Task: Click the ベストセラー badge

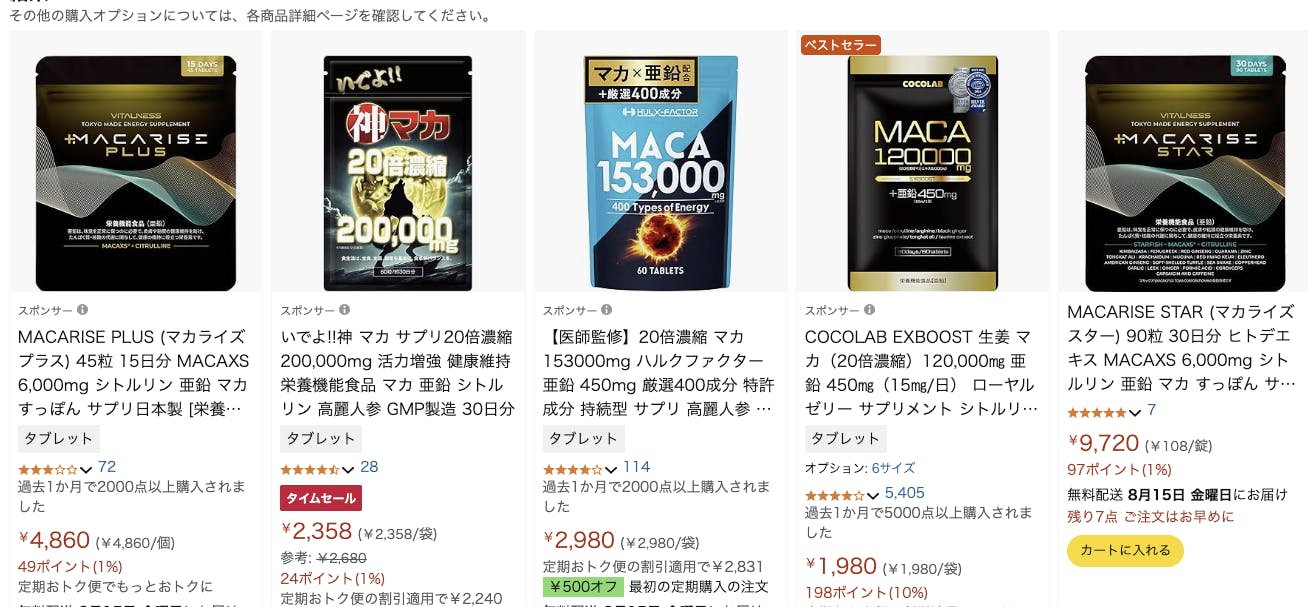Action: (841, 45)
